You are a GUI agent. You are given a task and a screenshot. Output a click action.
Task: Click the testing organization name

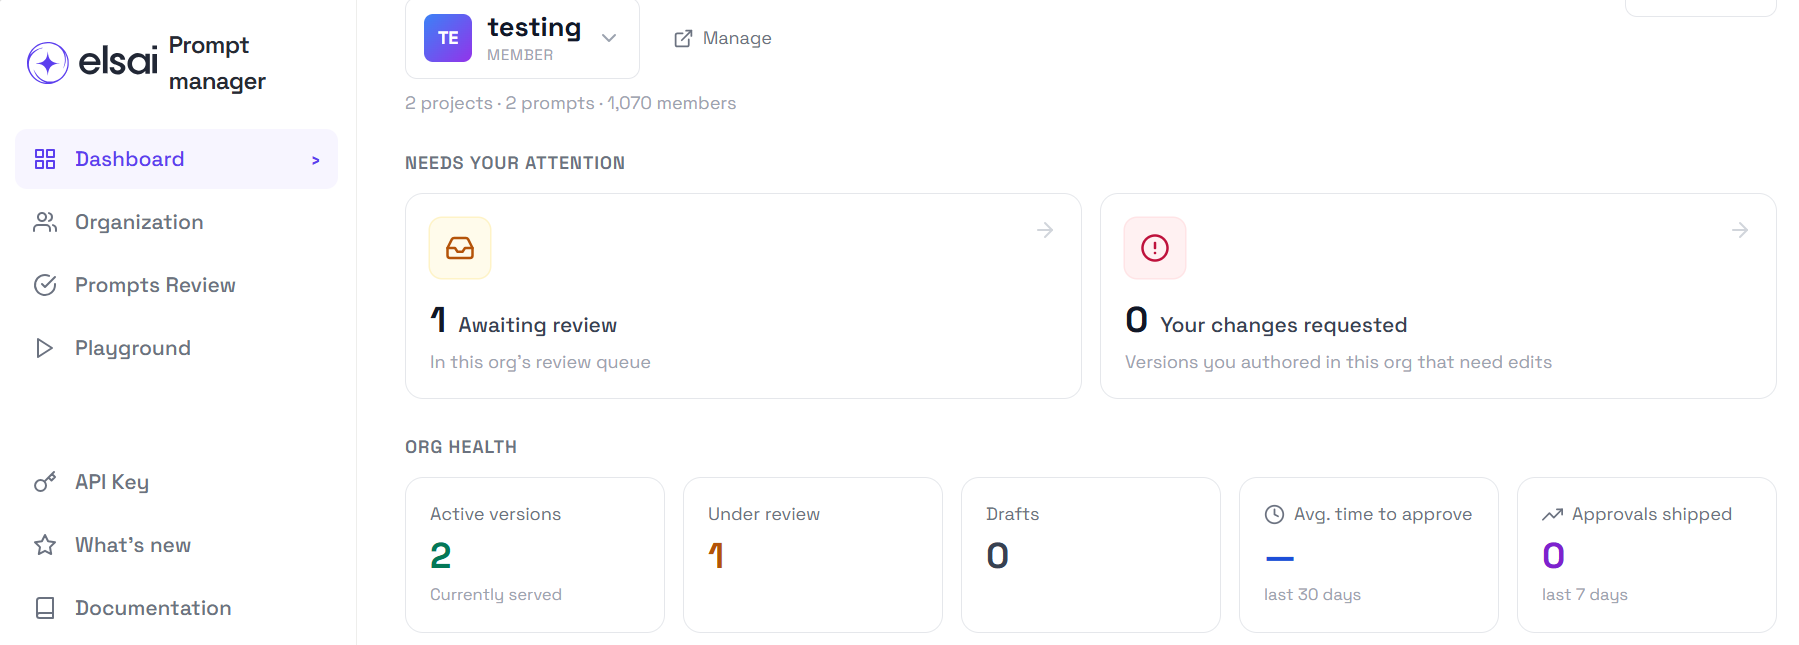pyautogui.click(x=534, y=27)
